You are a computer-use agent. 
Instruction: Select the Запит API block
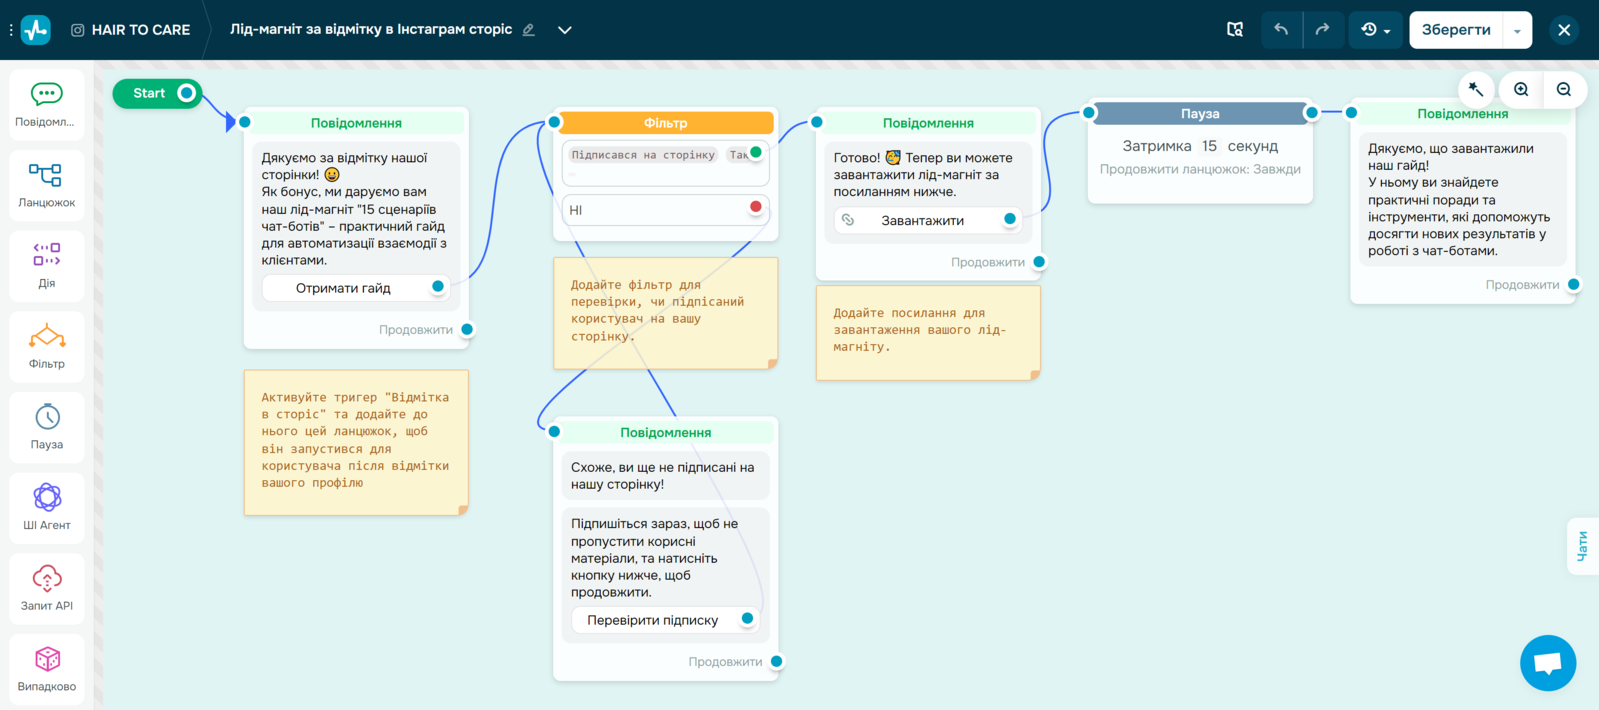tap(46, 588)
